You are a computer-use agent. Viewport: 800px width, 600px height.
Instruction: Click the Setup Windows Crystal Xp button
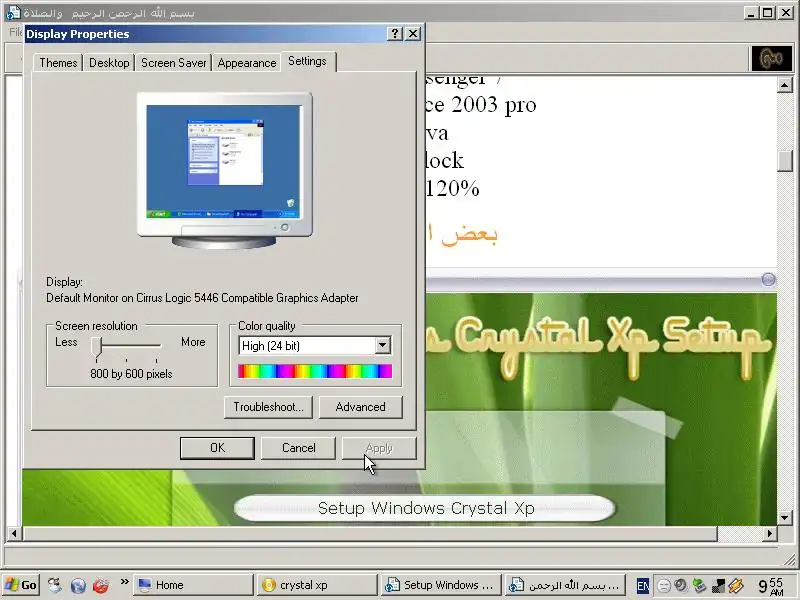425,508
